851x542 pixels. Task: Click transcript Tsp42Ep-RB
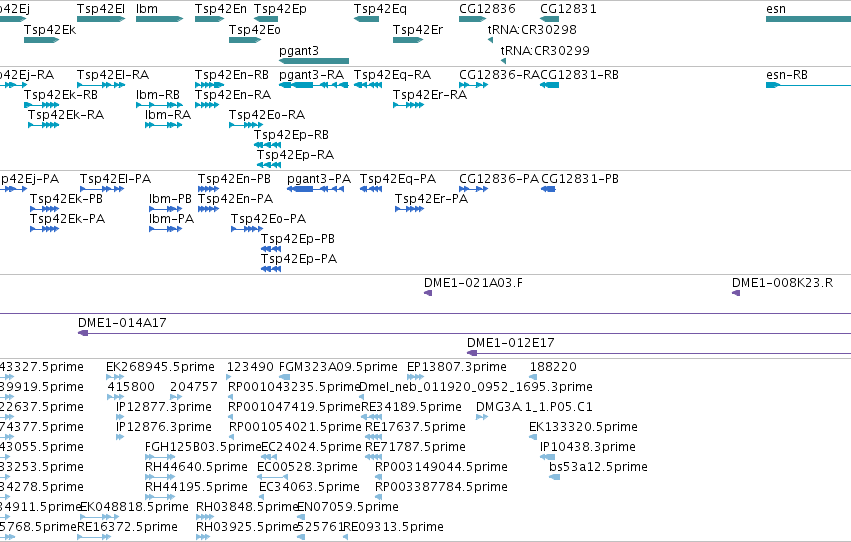click(x=268, y=145)
